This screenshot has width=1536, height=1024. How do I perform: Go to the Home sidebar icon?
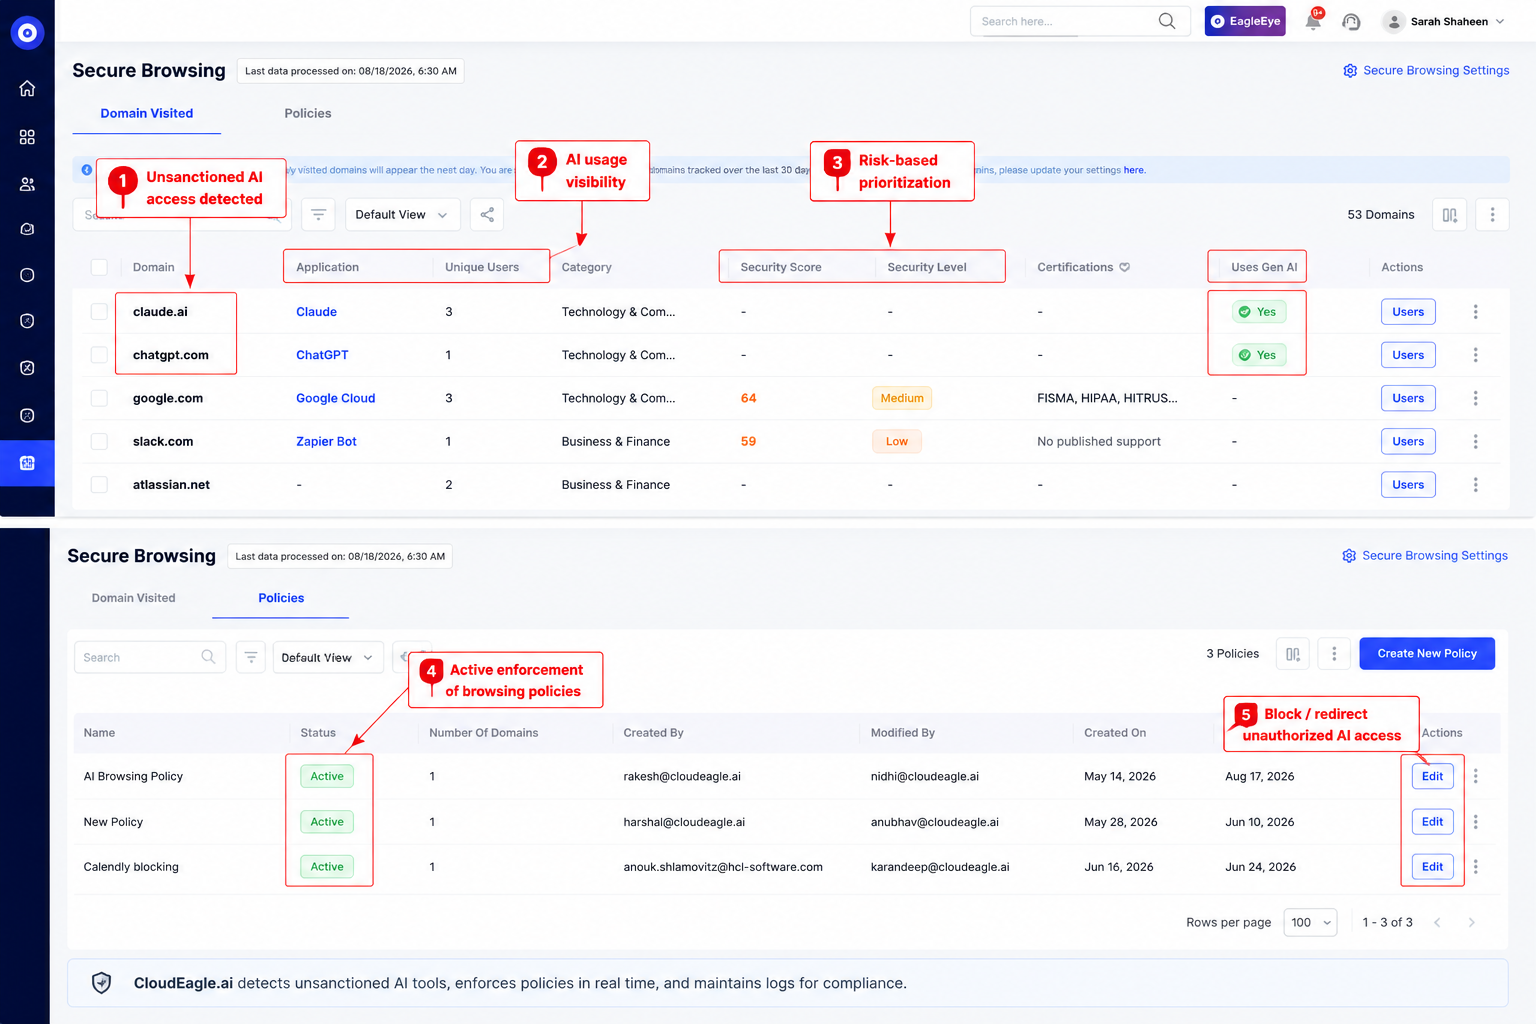pyautogui.click(x=27, y=88)
